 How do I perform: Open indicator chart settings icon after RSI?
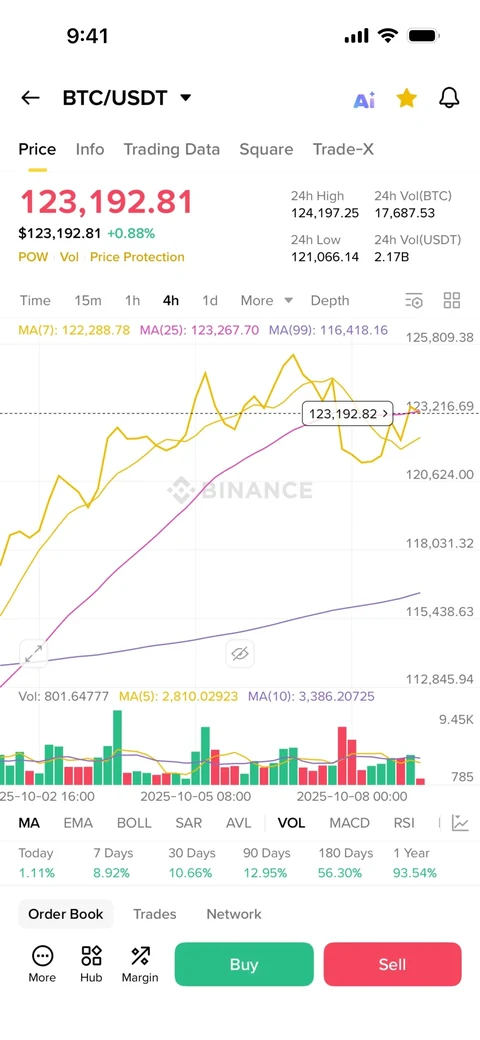point(460,822)
